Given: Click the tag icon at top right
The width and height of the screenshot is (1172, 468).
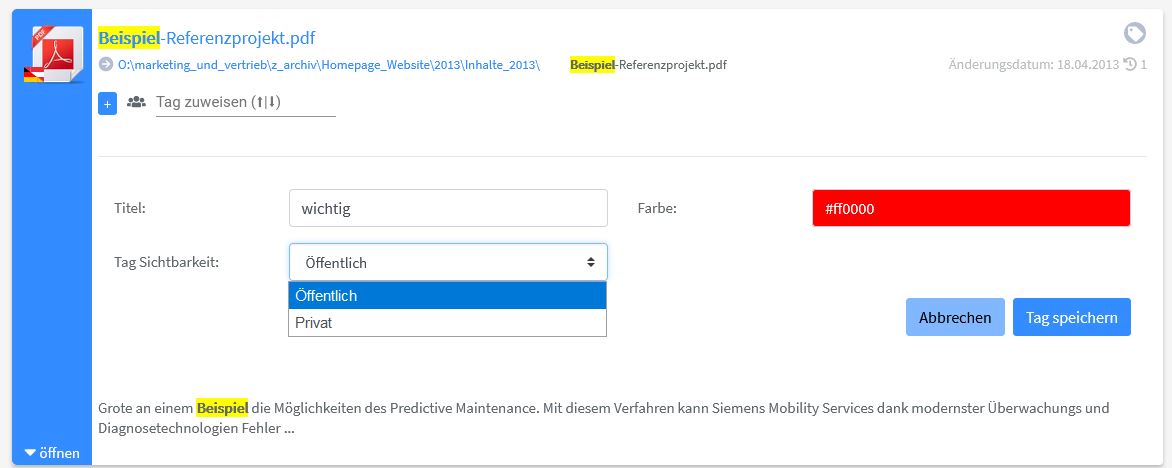Looking at the screenshot, I should point(1135,33).
